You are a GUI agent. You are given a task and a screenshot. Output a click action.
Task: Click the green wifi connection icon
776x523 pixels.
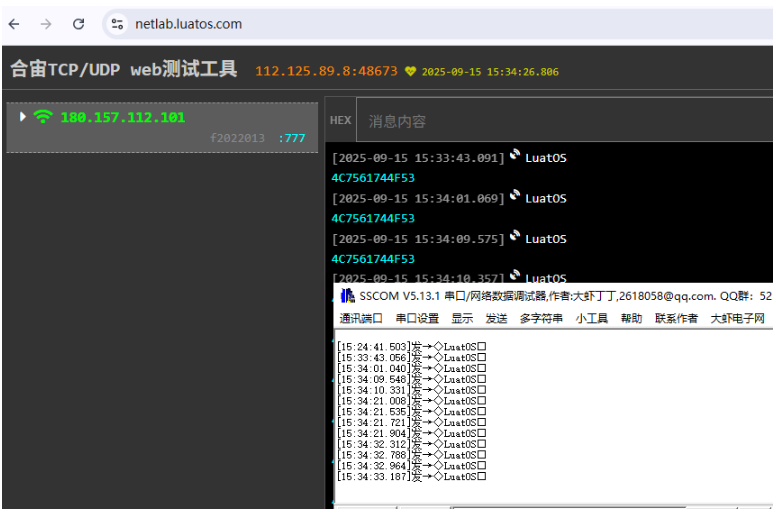point(43,117)
